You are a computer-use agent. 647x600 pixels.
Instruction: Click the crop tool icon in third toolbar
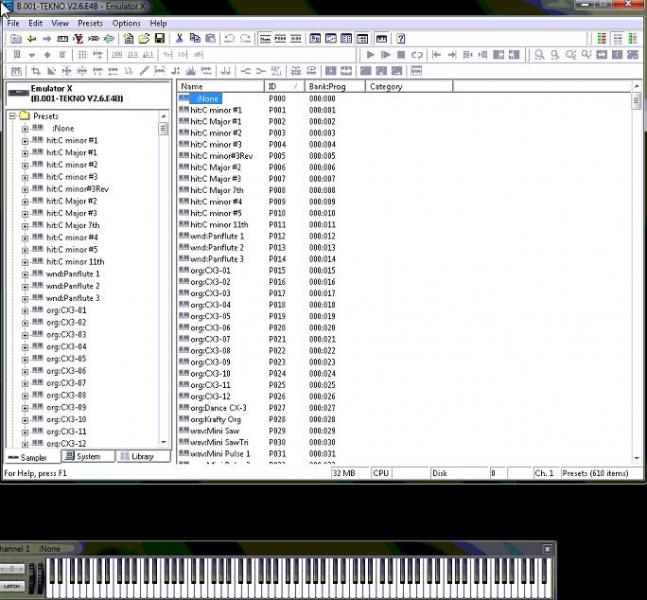[36, 71]
